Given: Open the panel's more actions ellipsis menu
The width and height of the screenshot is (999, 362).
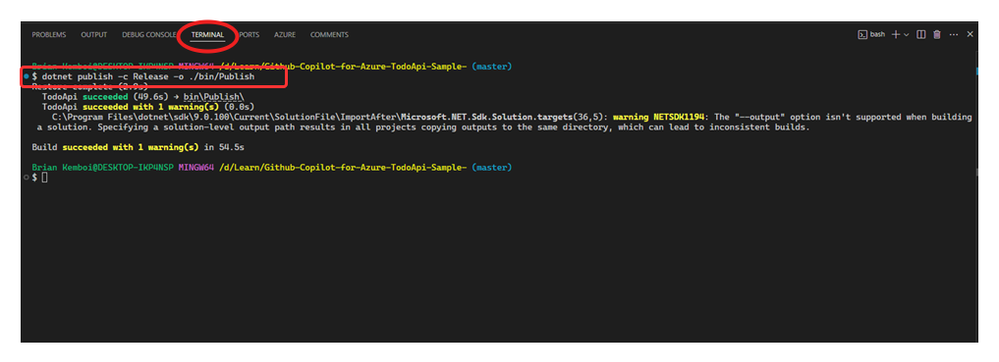Looking at the screenshot, I should pos(953,35).
